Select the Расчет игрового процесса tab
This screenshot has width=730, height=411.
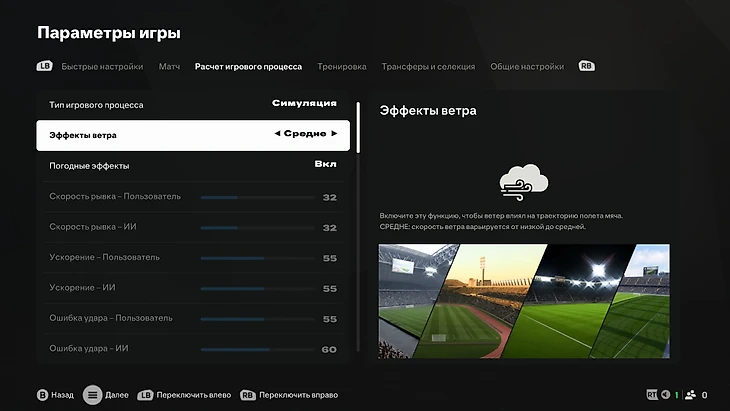tap(248, 67)
